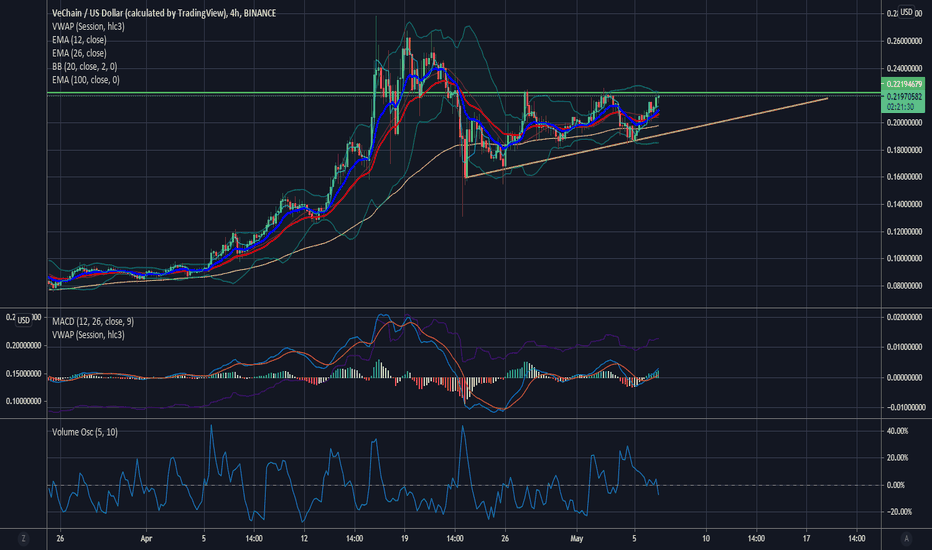Click the May label on the time axis
This screenshot has height=550, width=932.
click(577, 539)
